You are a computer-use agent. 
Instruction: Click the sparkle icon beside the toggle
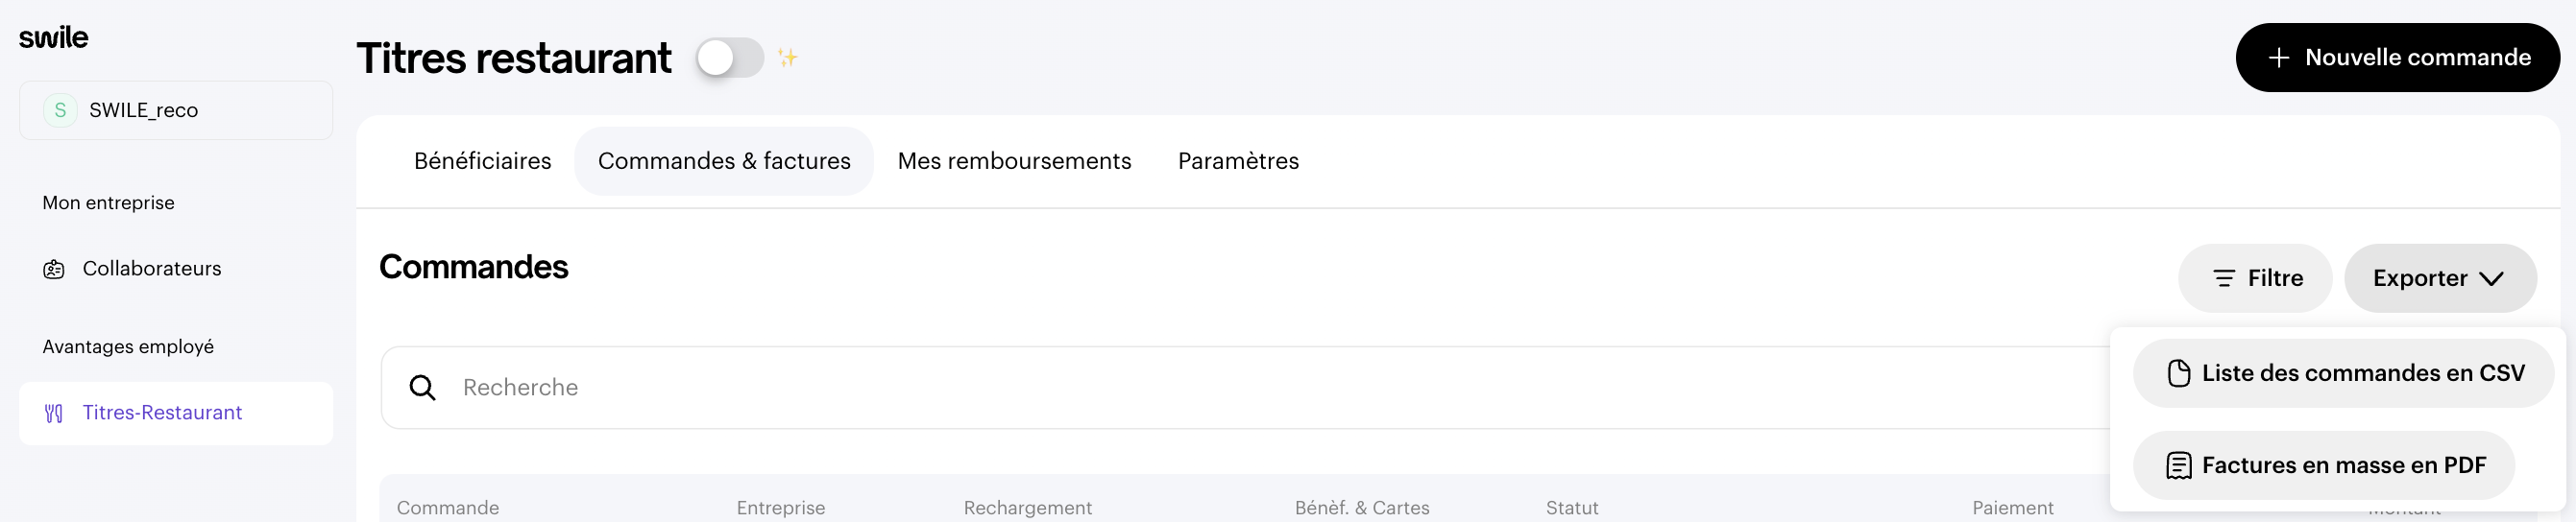(x=788, y=58)
